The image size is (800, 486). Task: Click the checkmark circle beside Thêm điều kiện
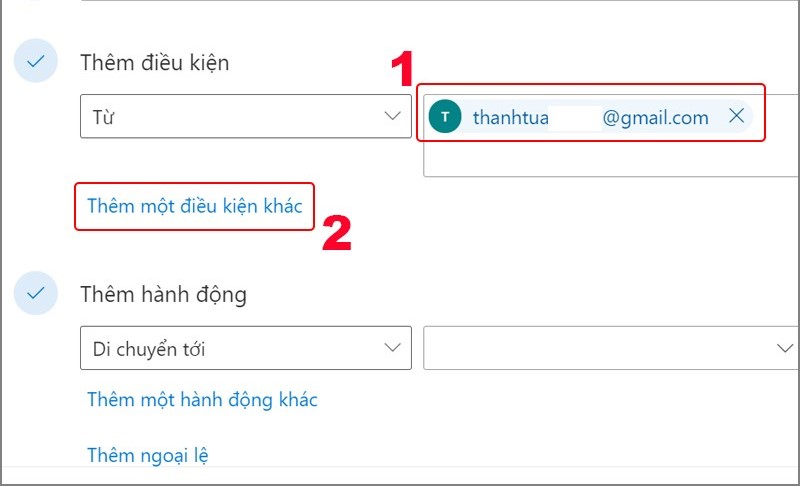36,62
